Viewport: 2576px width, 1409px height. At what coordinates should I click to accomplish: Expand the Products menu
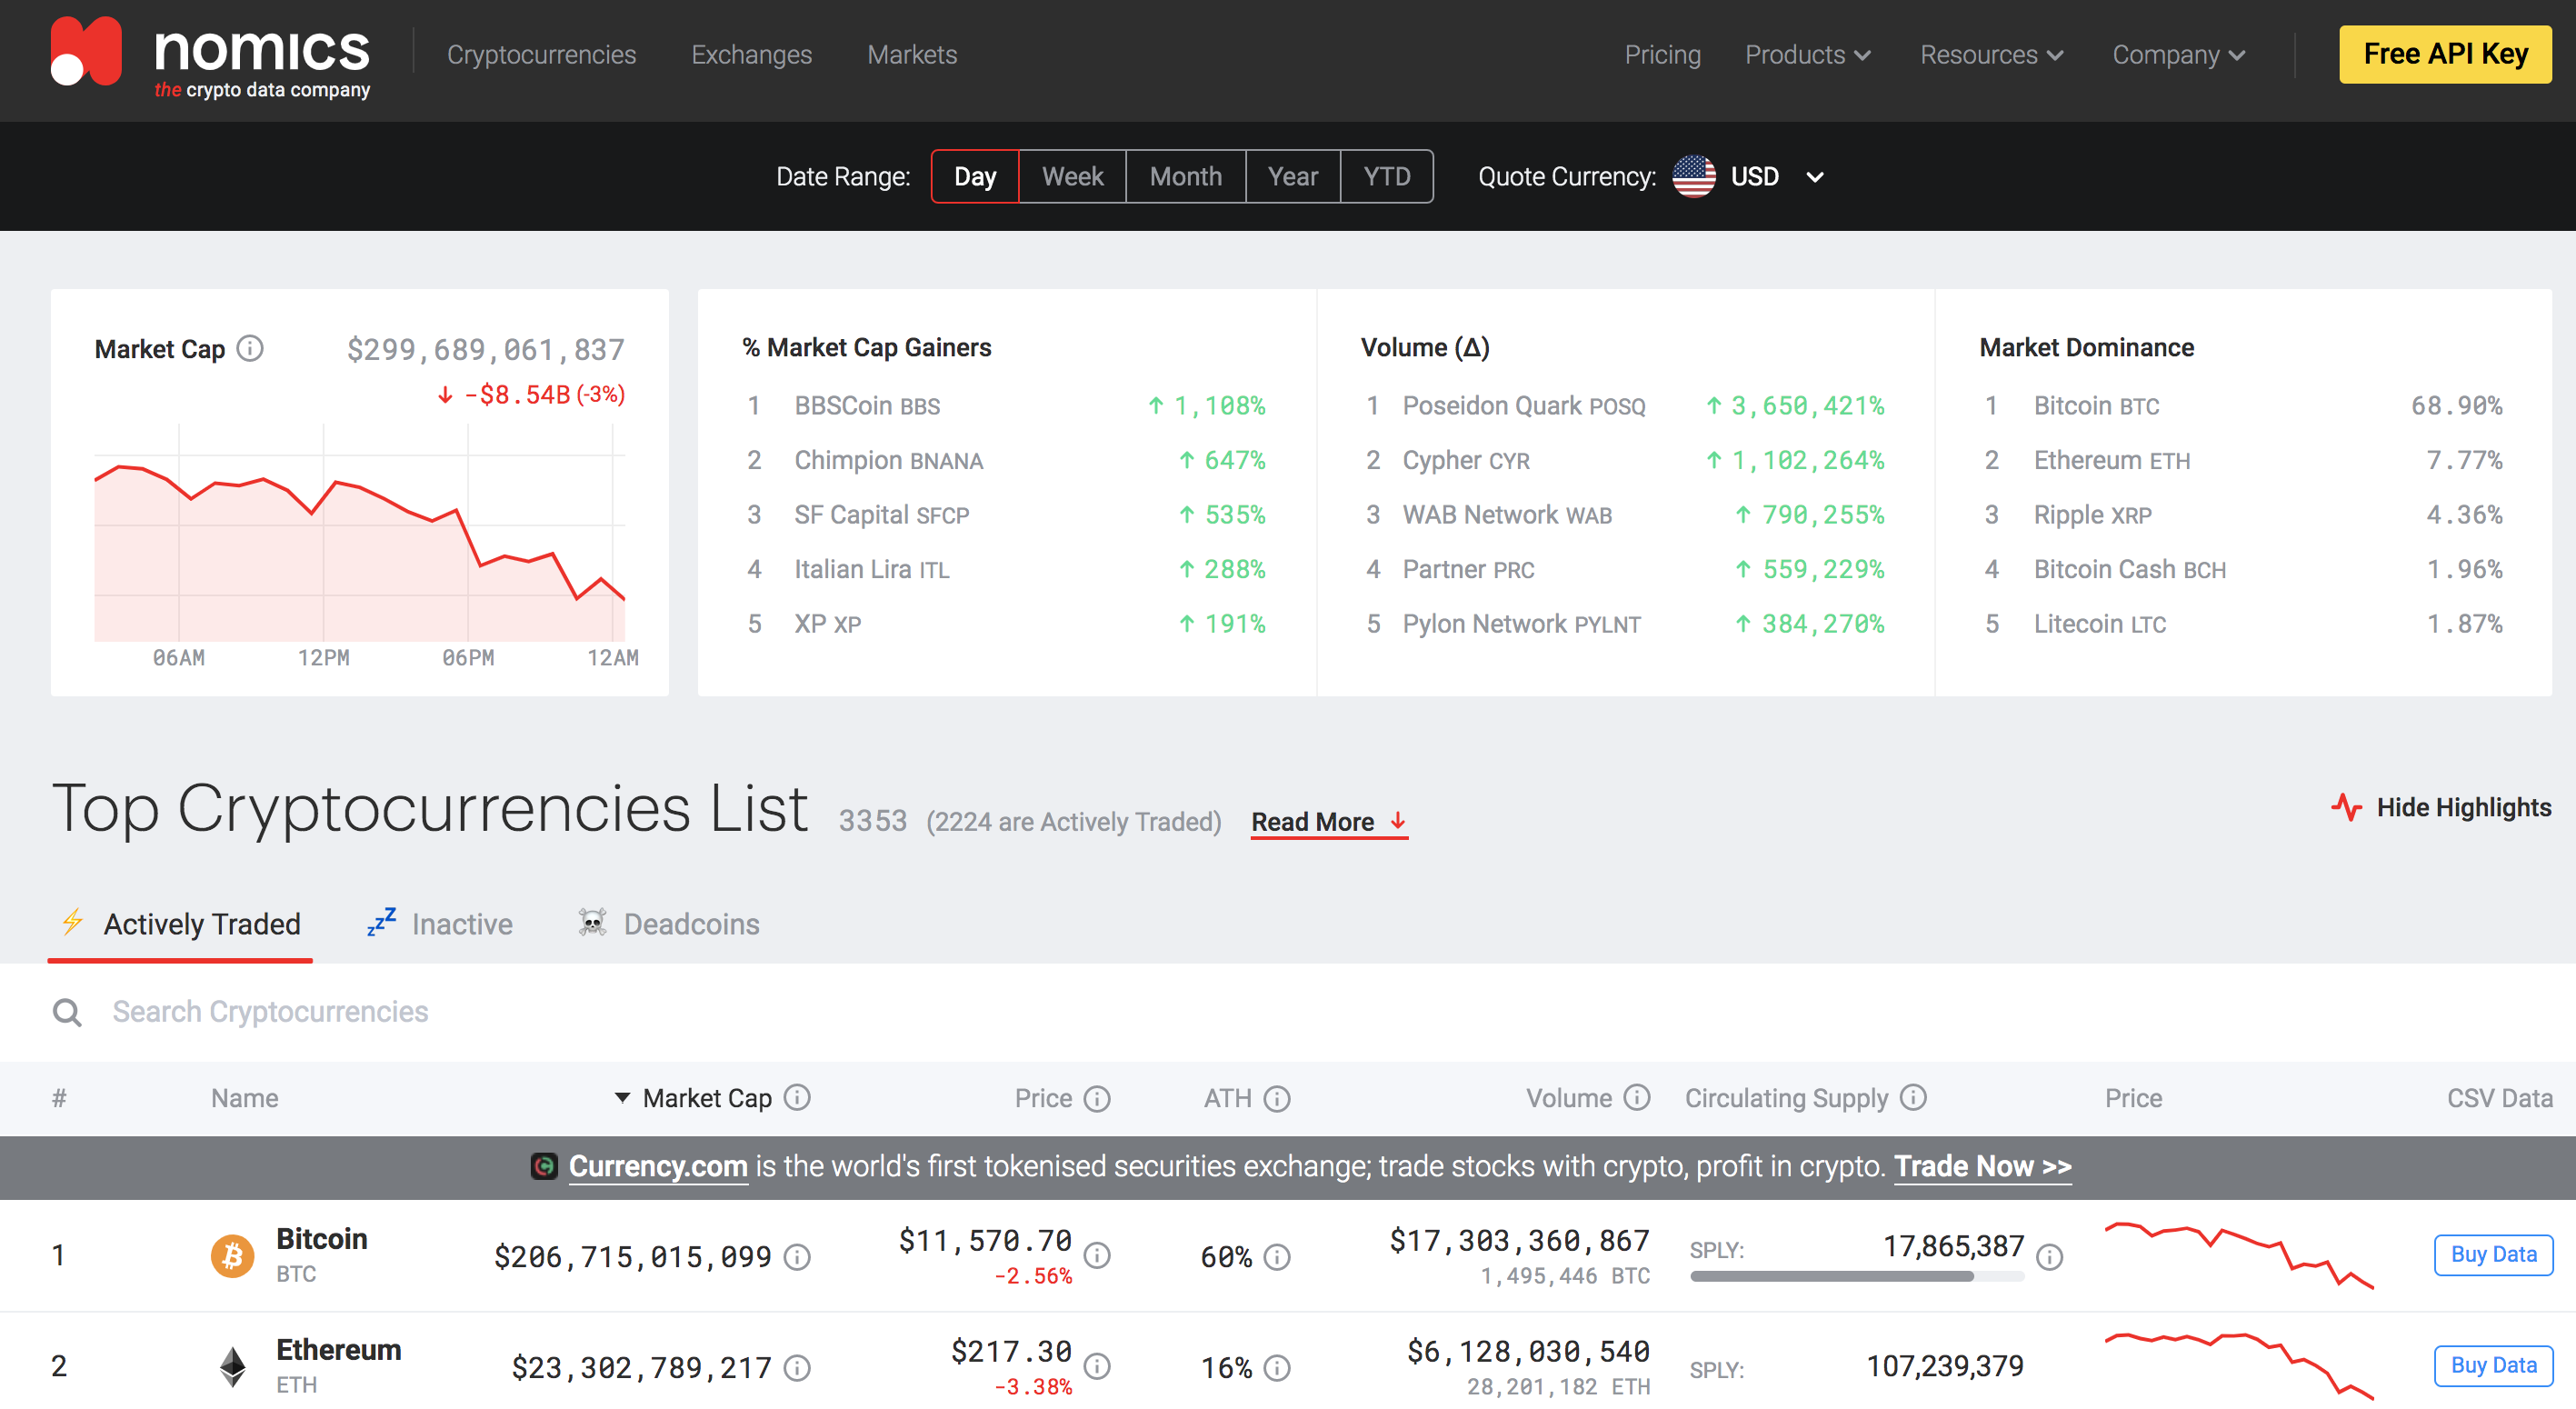pos(1807,55)
